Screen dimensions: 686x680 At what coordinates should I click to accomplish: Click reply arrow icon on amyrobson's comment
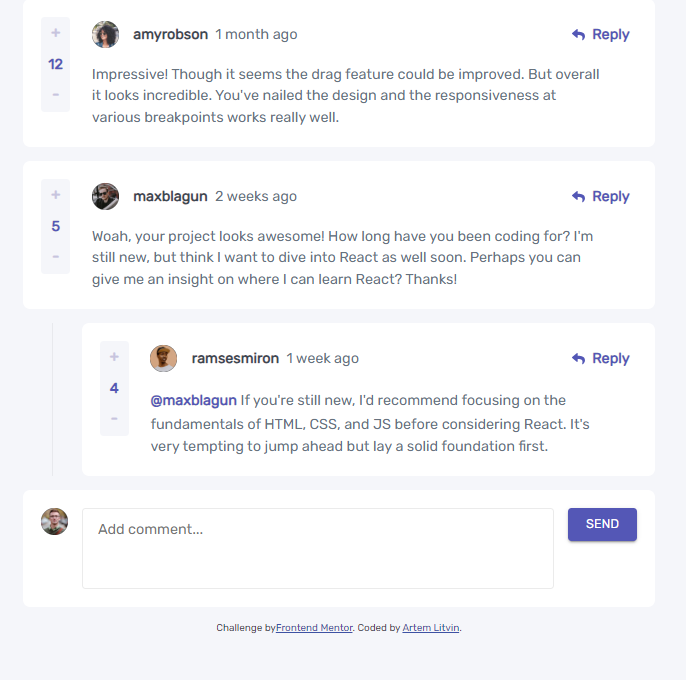578,35
